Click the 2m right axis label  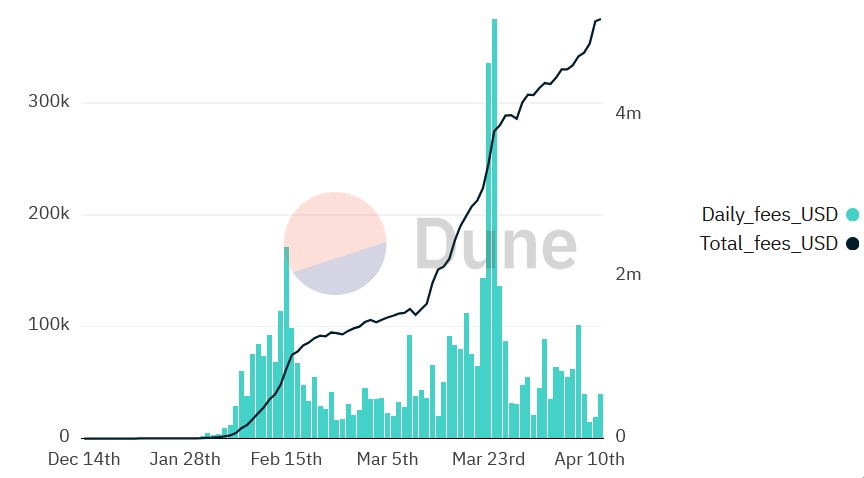[628, 275]
